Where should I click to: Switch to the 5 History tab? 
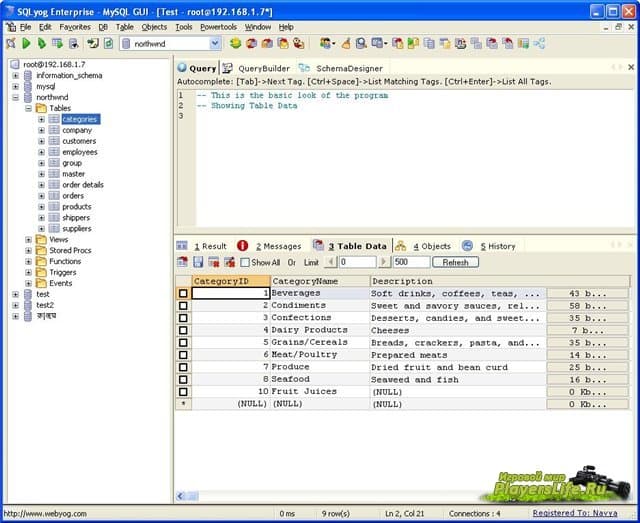498,246
